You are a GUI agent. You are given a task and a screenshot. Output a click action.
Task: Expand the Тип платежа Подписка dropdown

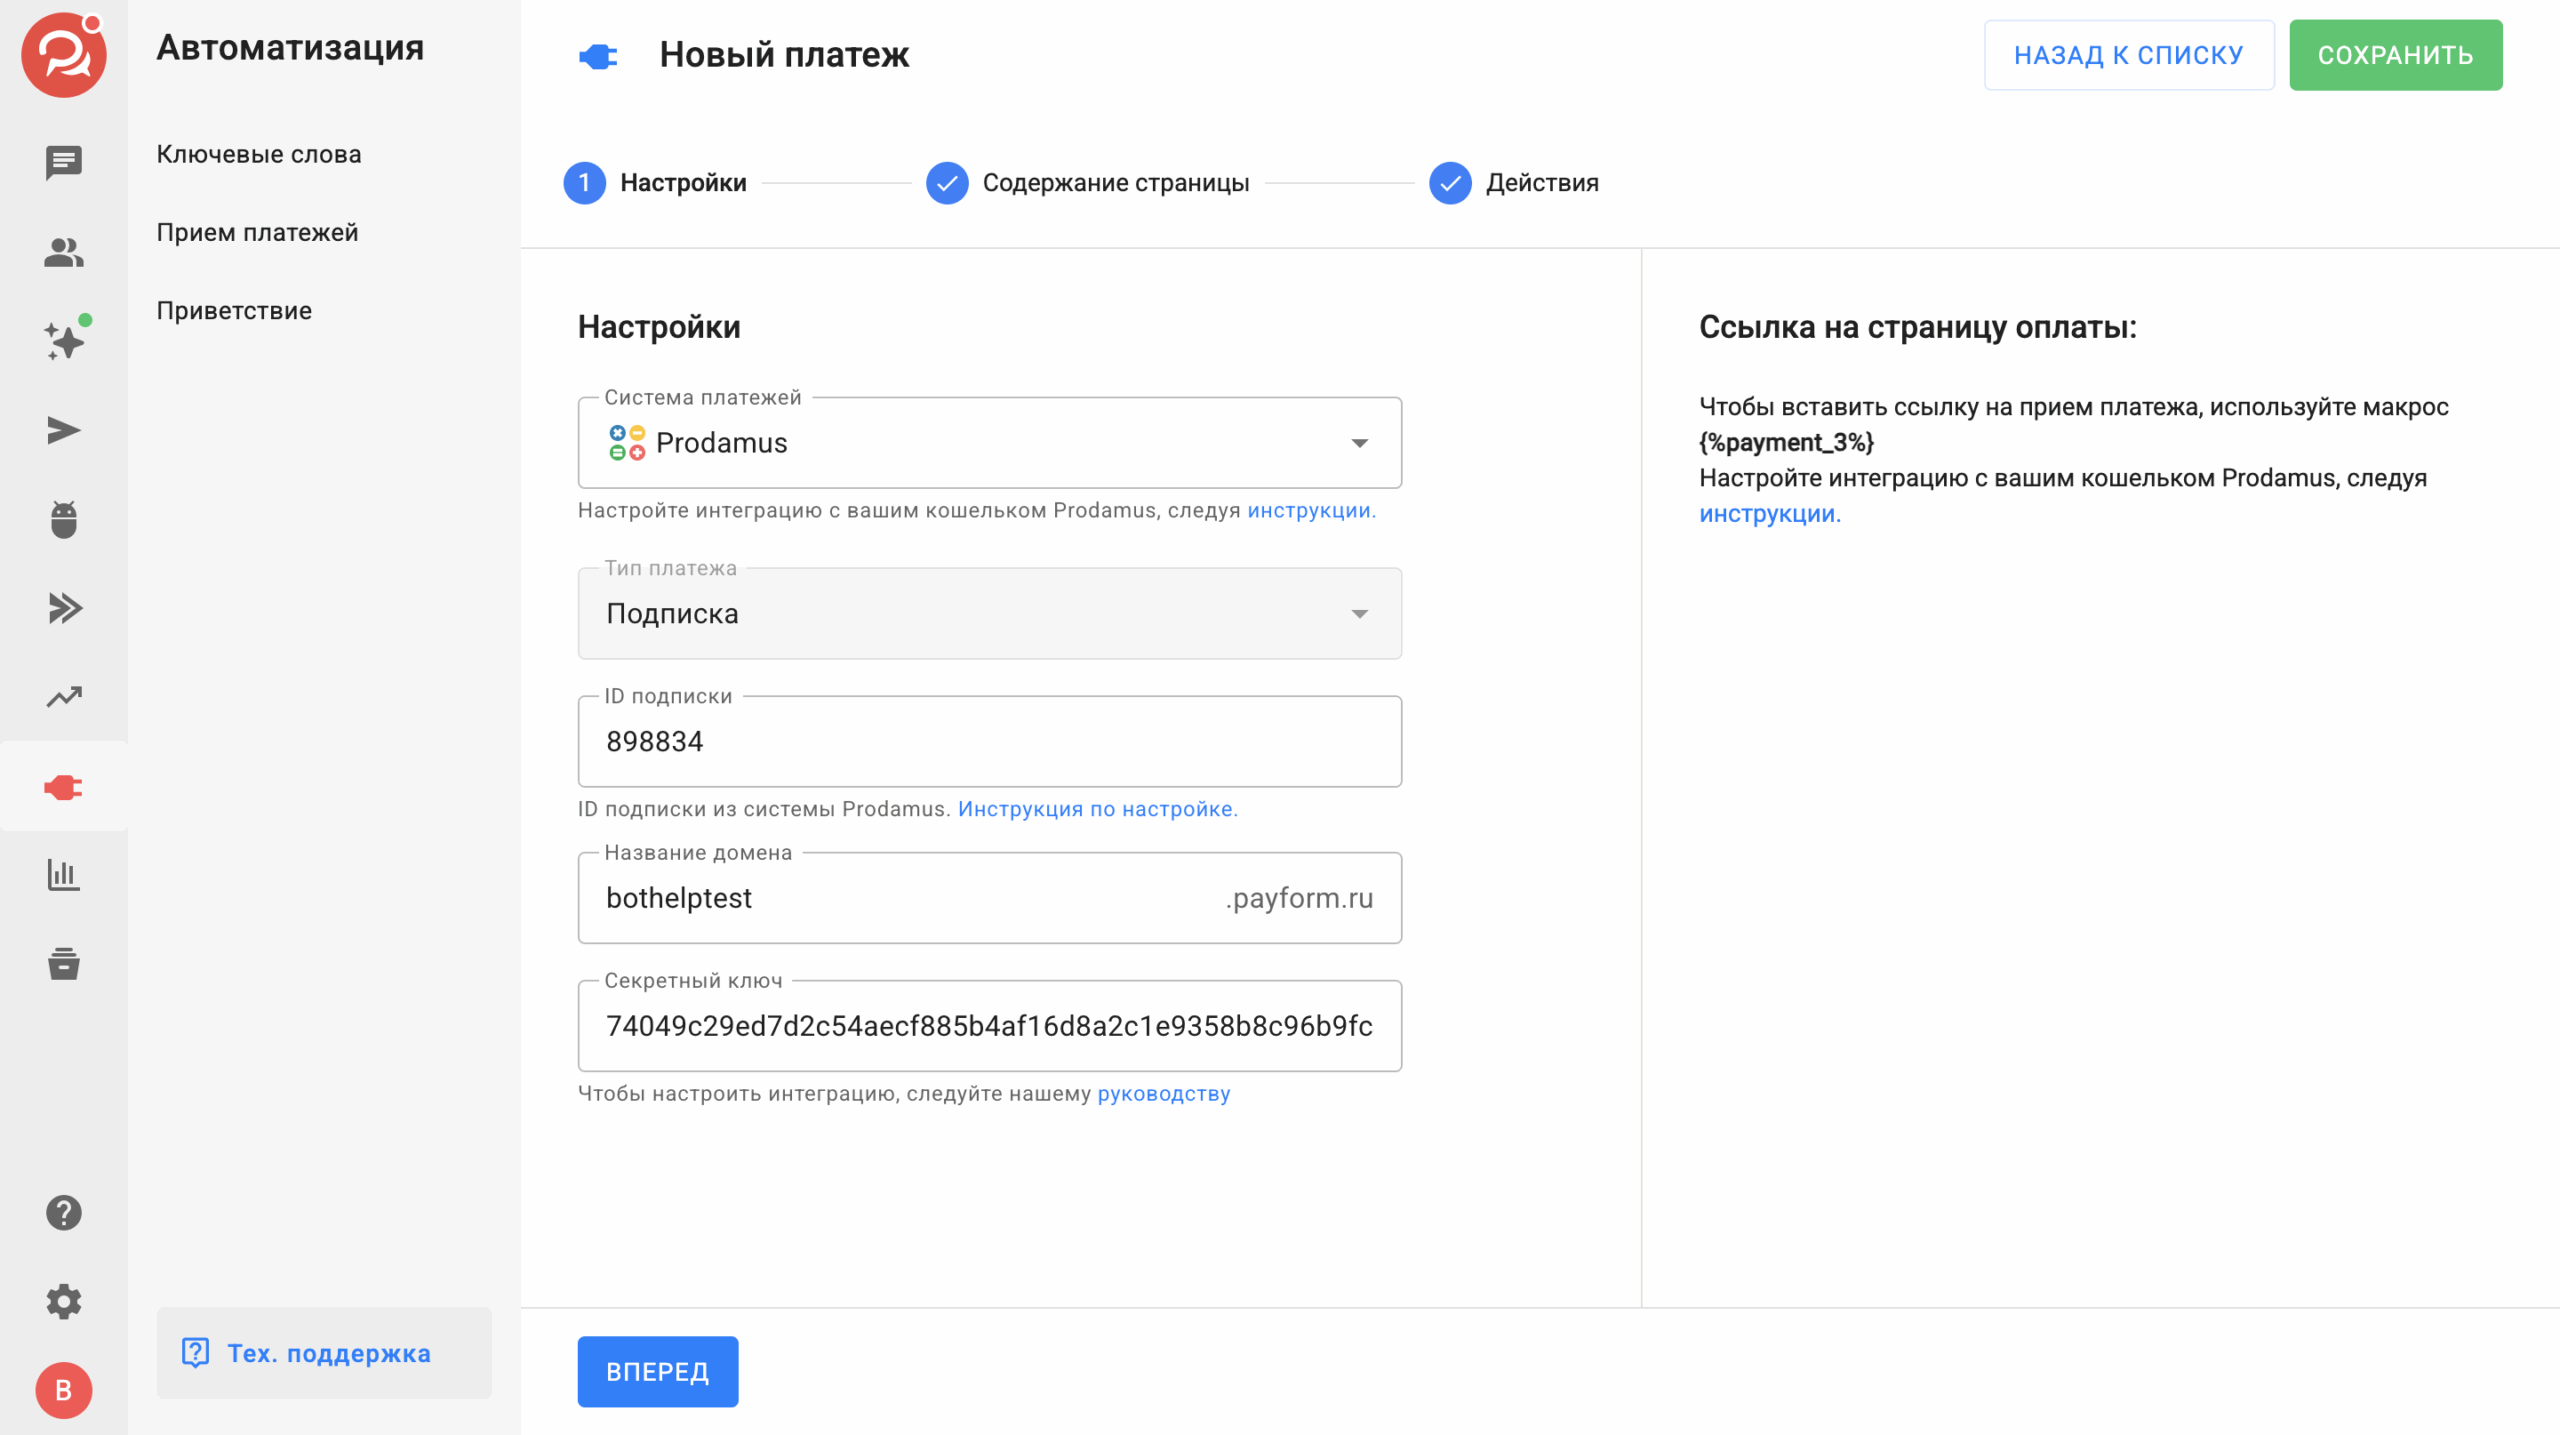pyautogui.click(x=989, y=613)
